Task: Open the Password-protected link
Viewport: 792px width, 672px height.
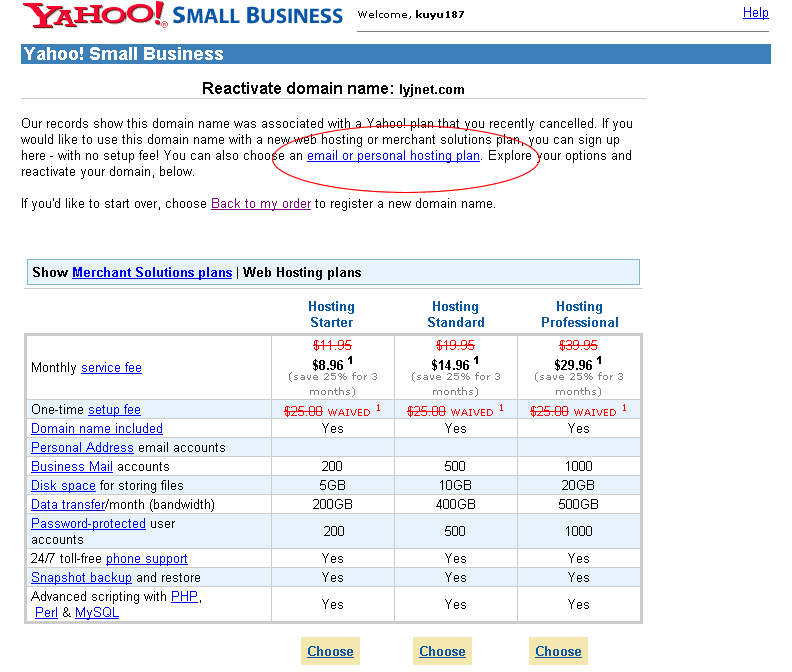Action: point(88,523)
